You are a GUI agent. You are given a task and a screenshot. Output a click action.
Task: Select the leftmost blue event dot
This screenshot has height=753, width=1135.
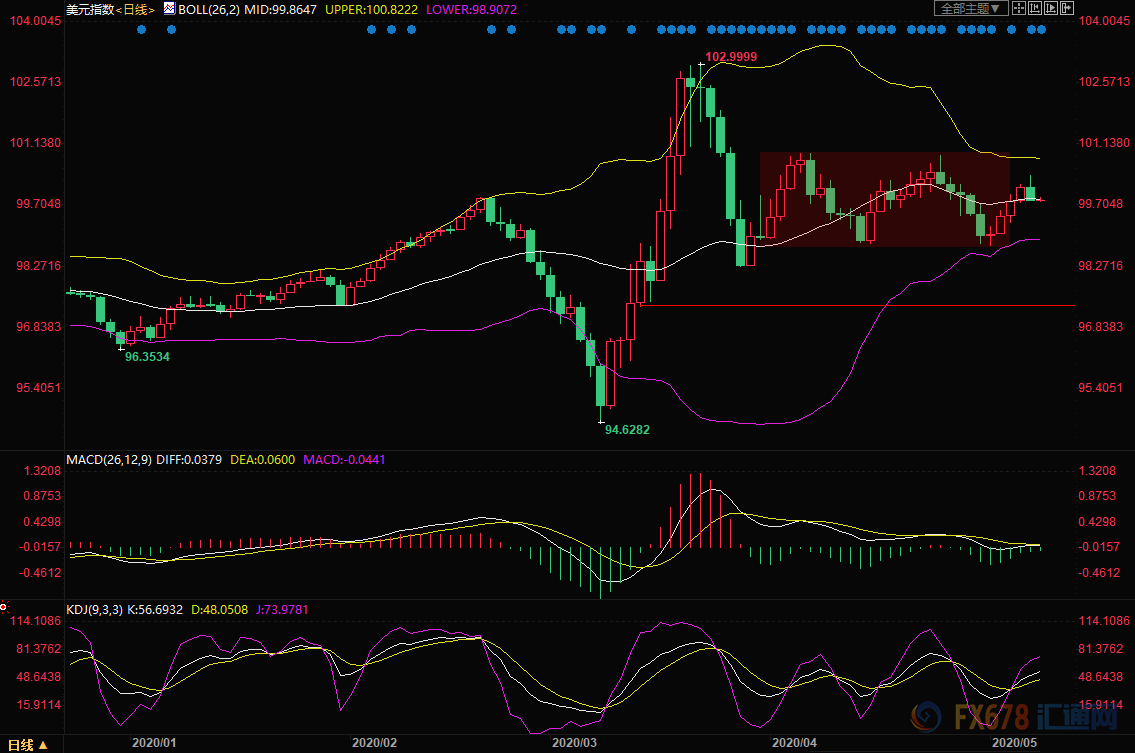click(141, 29)
